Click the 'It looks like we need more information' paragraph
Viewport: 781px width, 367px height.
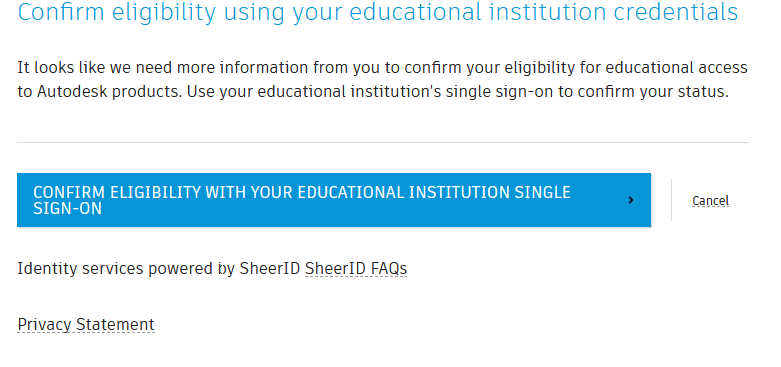click(383, 80)
